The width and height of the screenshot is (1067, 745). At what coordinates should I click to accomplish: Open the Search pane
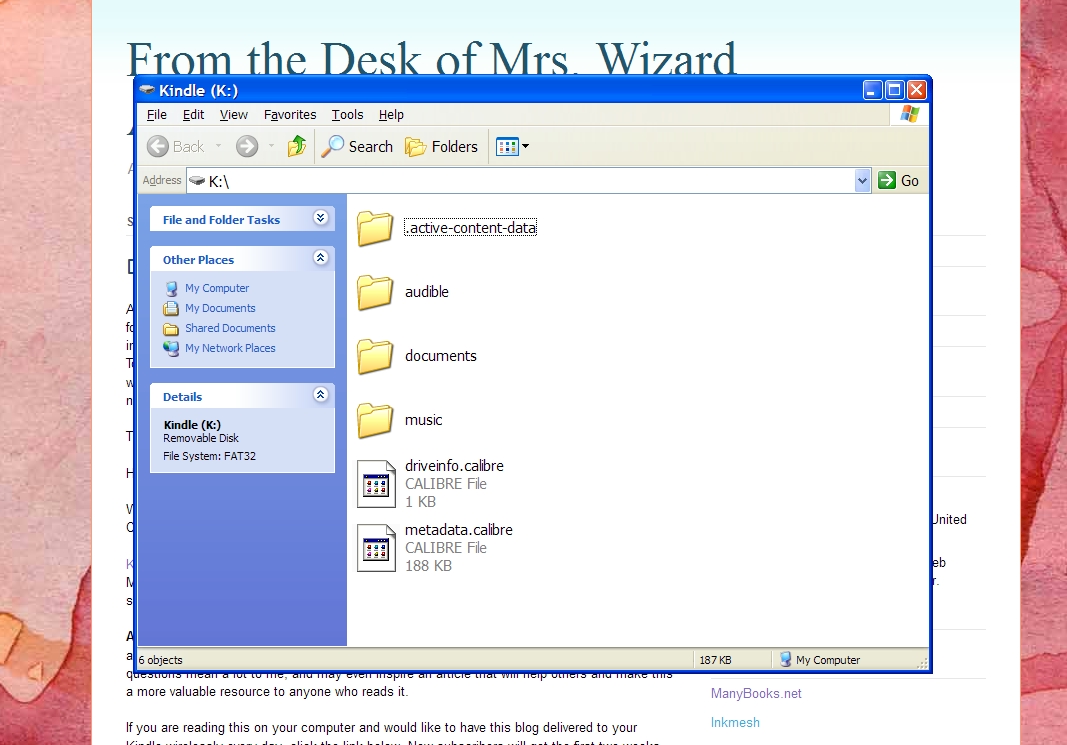357,146
